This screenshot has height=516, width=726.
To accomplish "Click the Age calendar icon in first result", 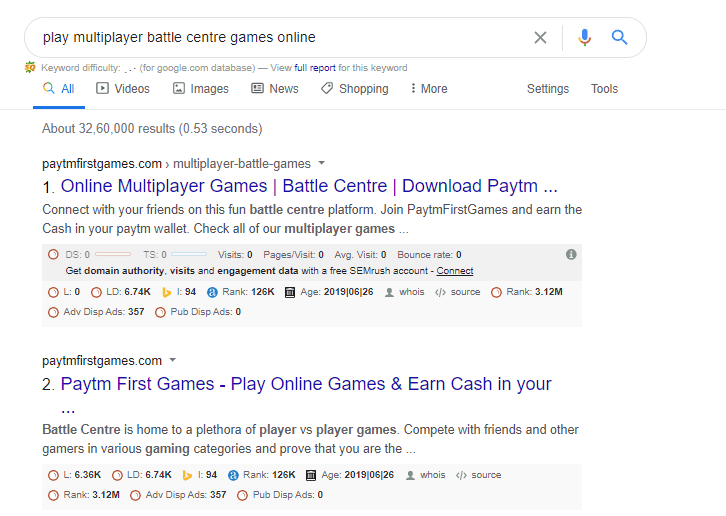I will (290, 292).
